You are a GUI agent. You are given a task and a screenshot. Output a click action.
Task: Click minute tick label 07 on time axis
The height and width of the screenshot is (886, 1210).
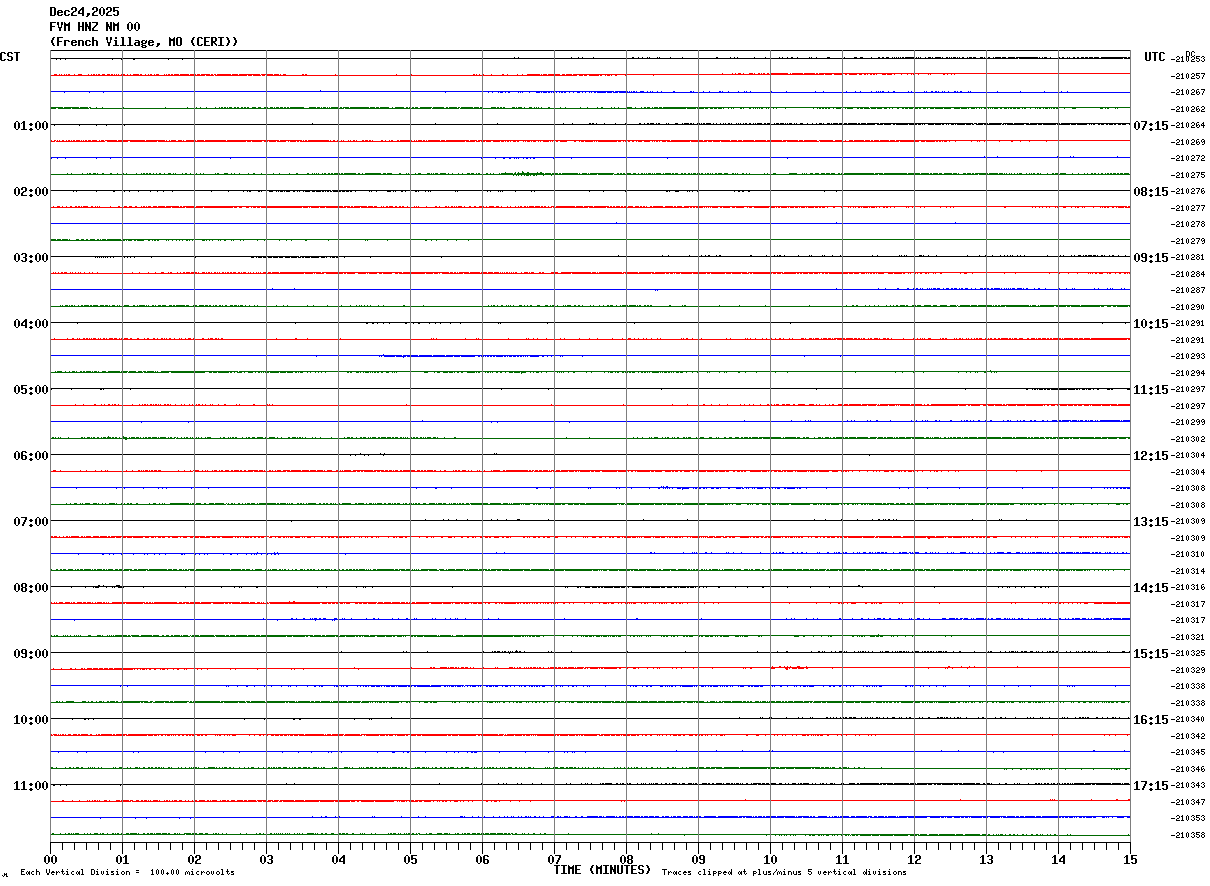point(554,859)
